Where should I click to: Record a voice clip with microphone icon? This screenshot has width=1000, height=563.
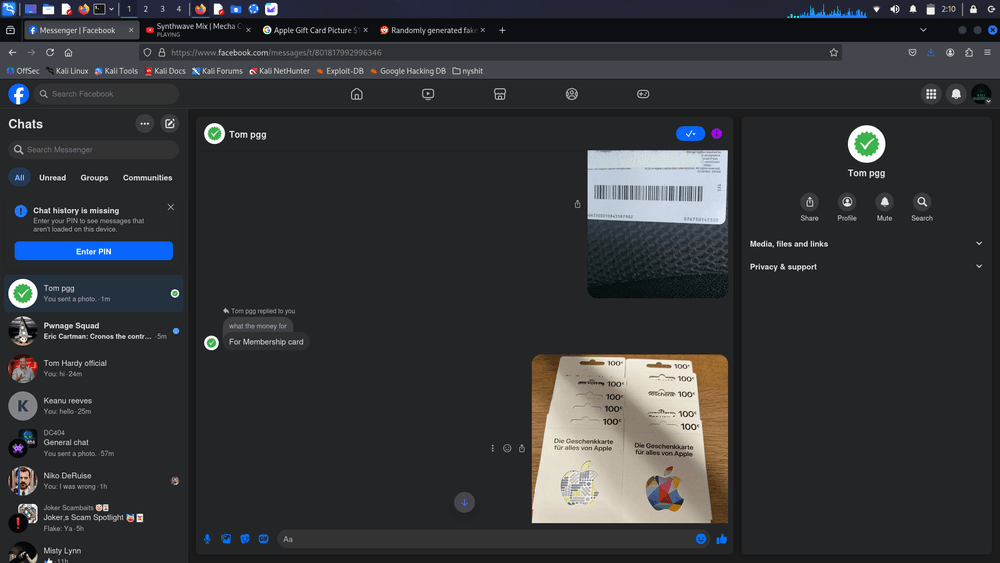[x=207, y=539]
